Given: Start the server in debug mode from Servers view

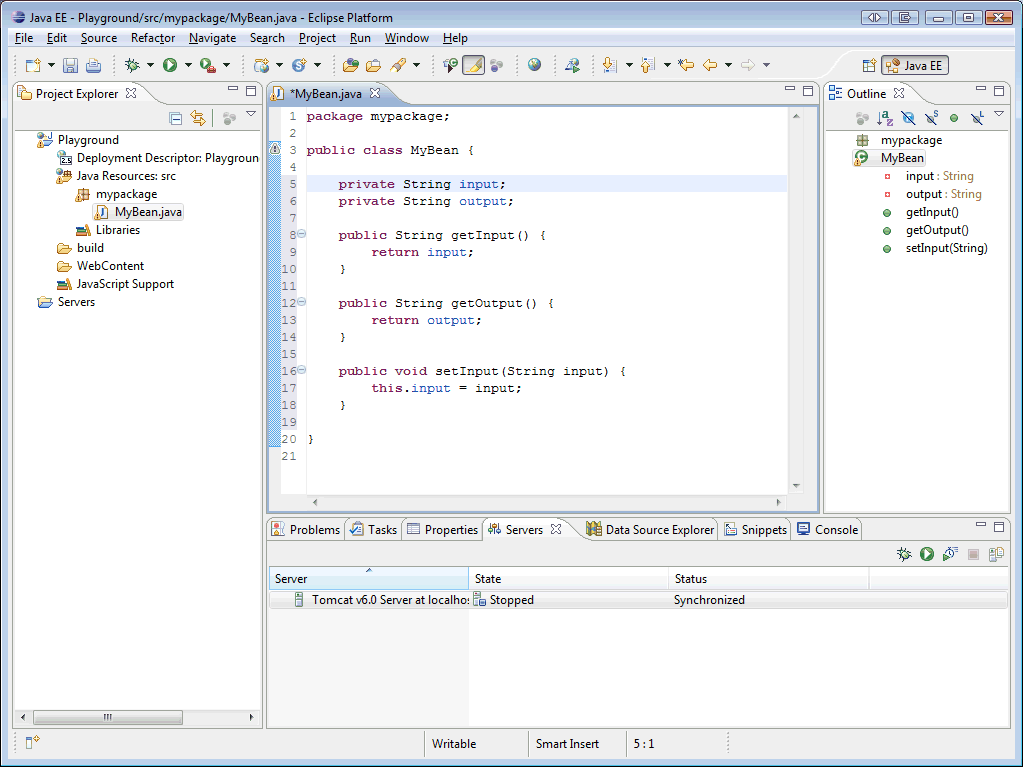Looking at the screenshot, I should 904,553.
